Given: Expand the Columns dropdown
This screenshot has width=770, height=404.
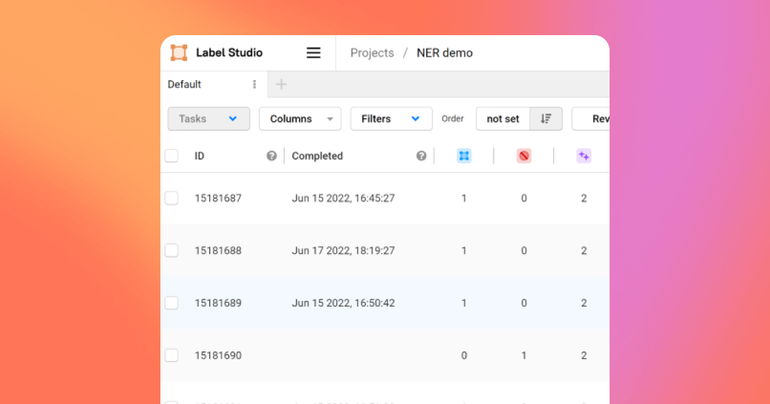Looking at the screenshot, I should click(x=300, y=119).
